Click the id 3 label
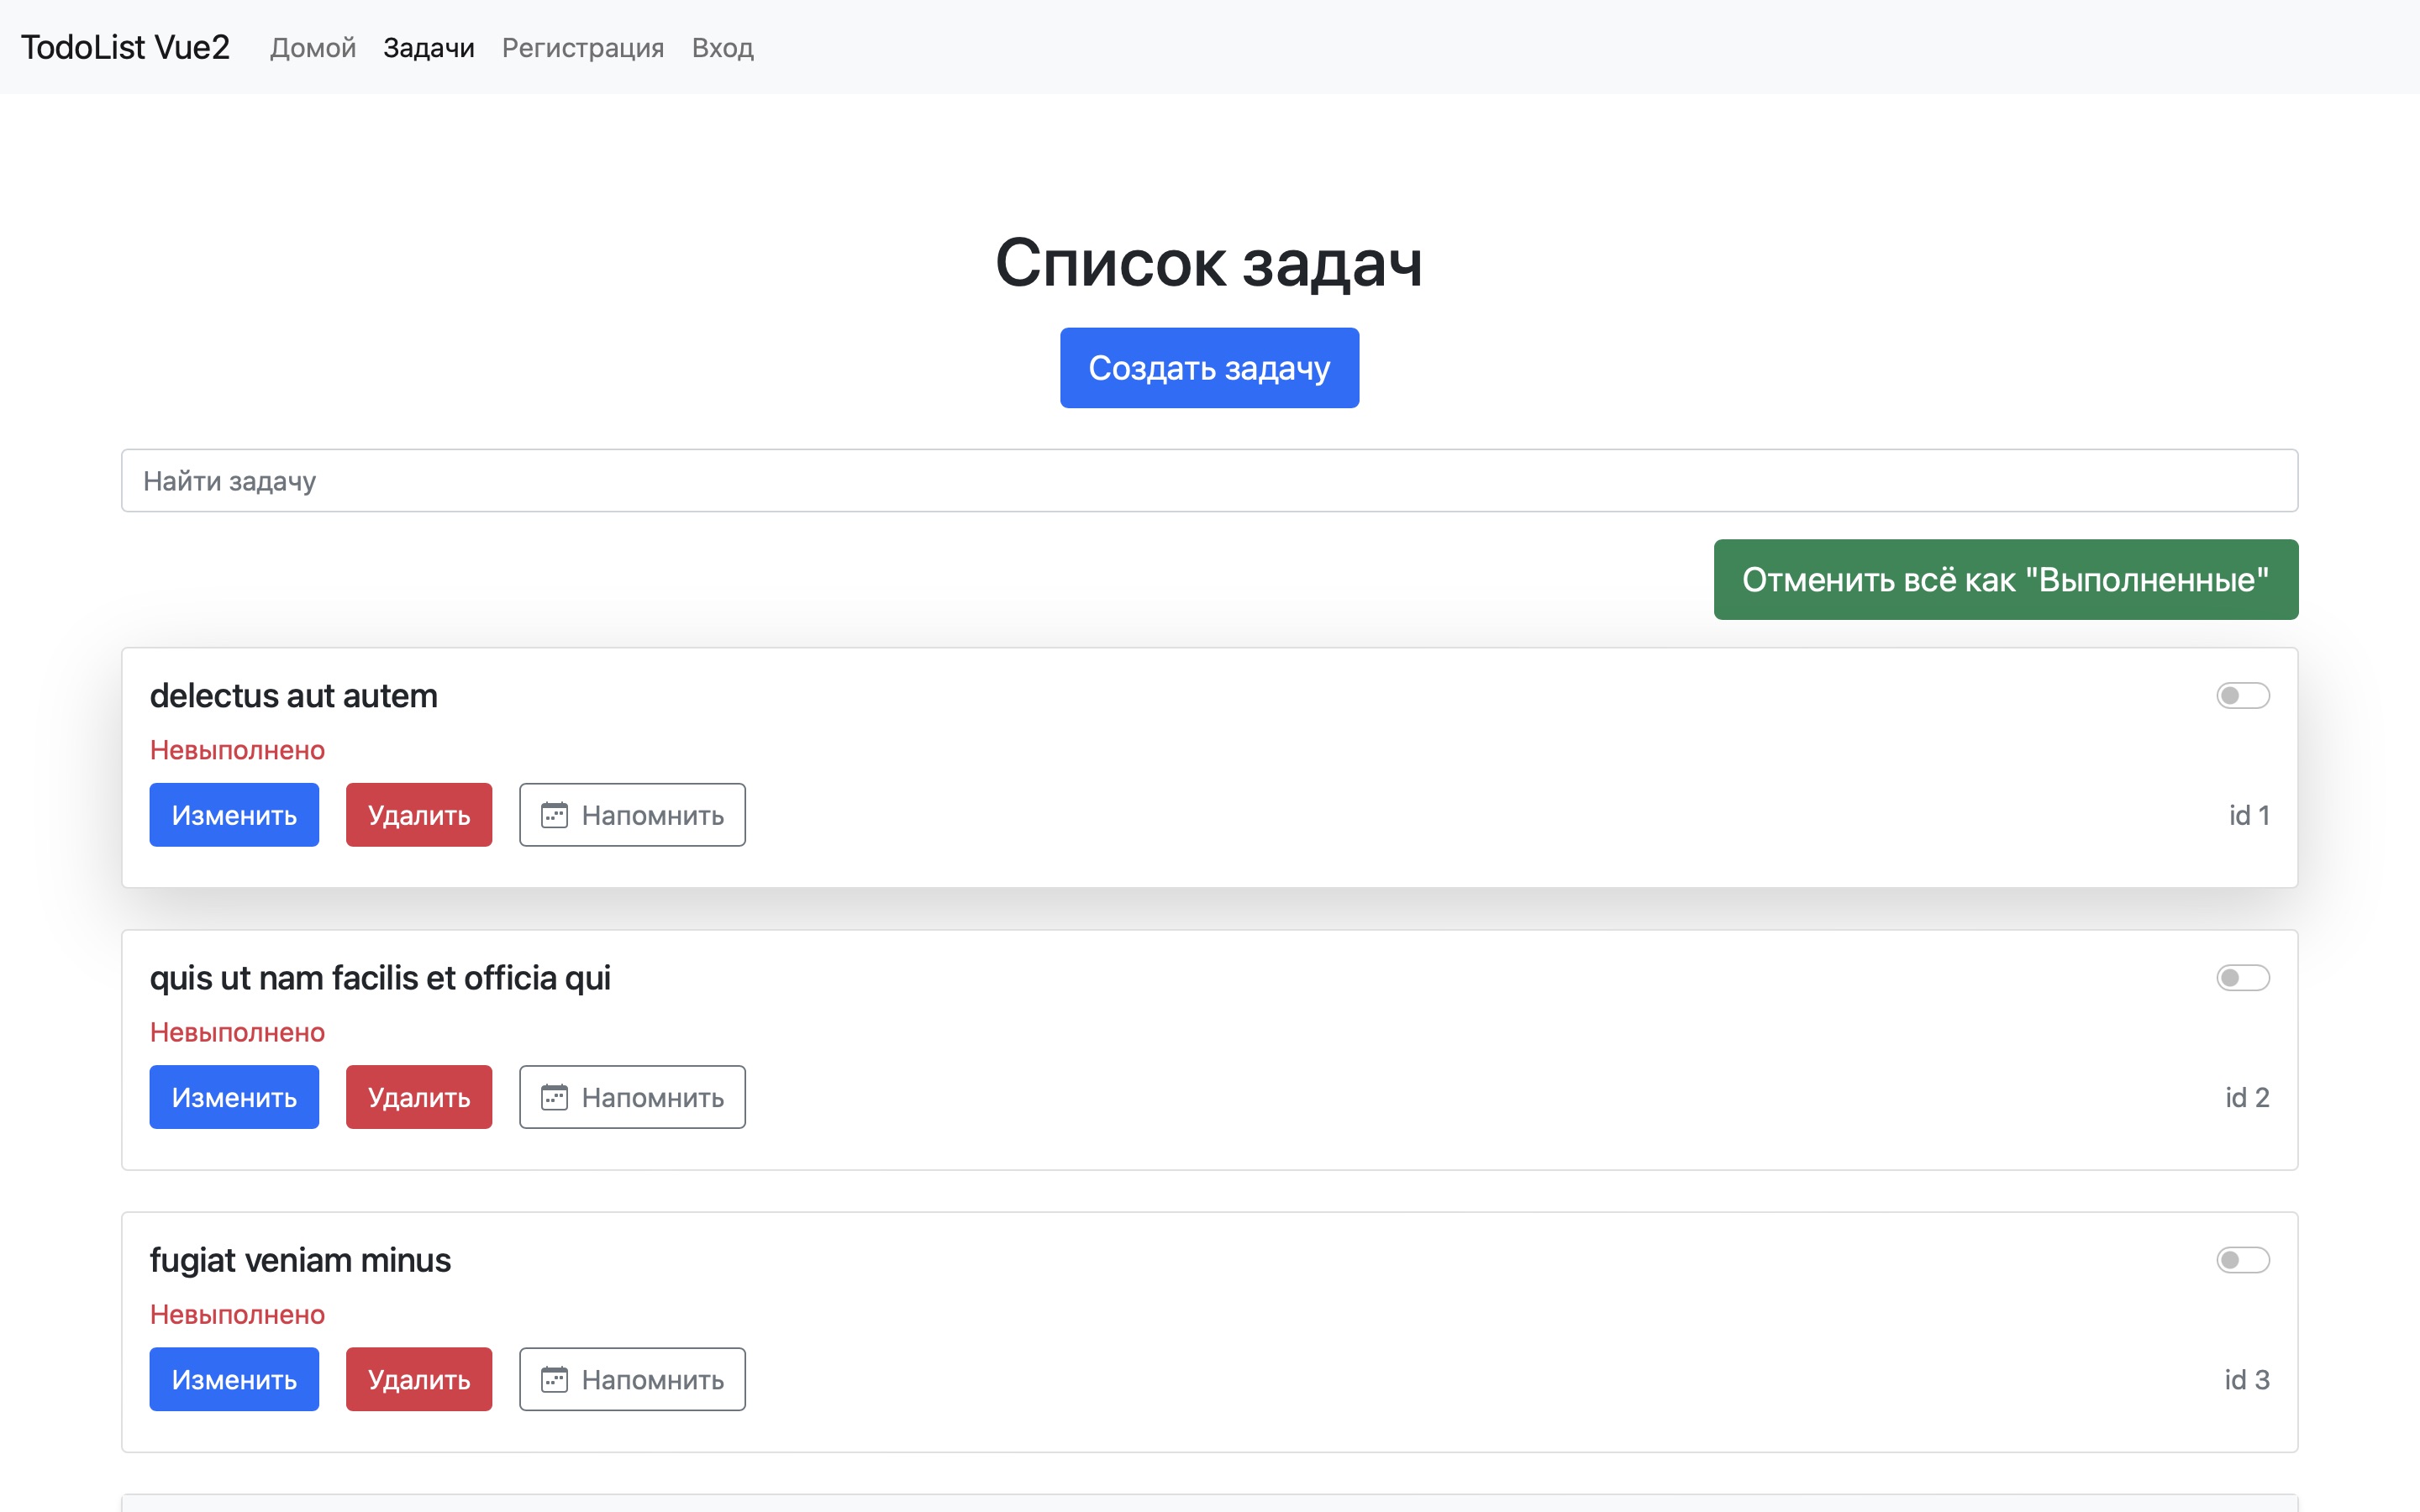Image resolution: width=2420 pixels, height=1512 pixels. pos(2247,1379)
